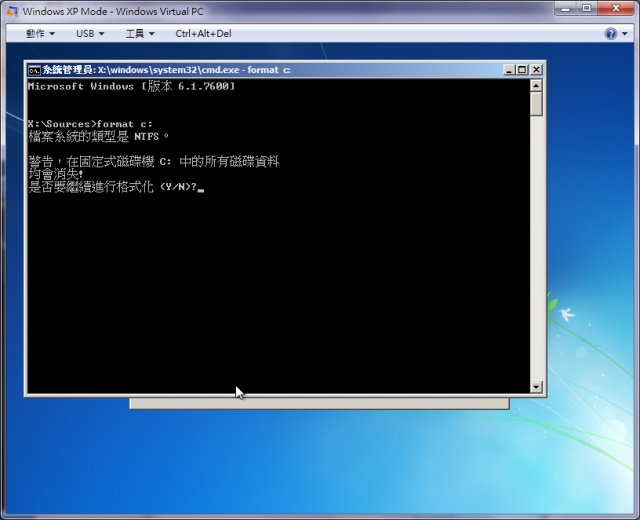The image size is (640, 520).
Task: Click the '均會消失!' warning line
Action: [56, 174]
